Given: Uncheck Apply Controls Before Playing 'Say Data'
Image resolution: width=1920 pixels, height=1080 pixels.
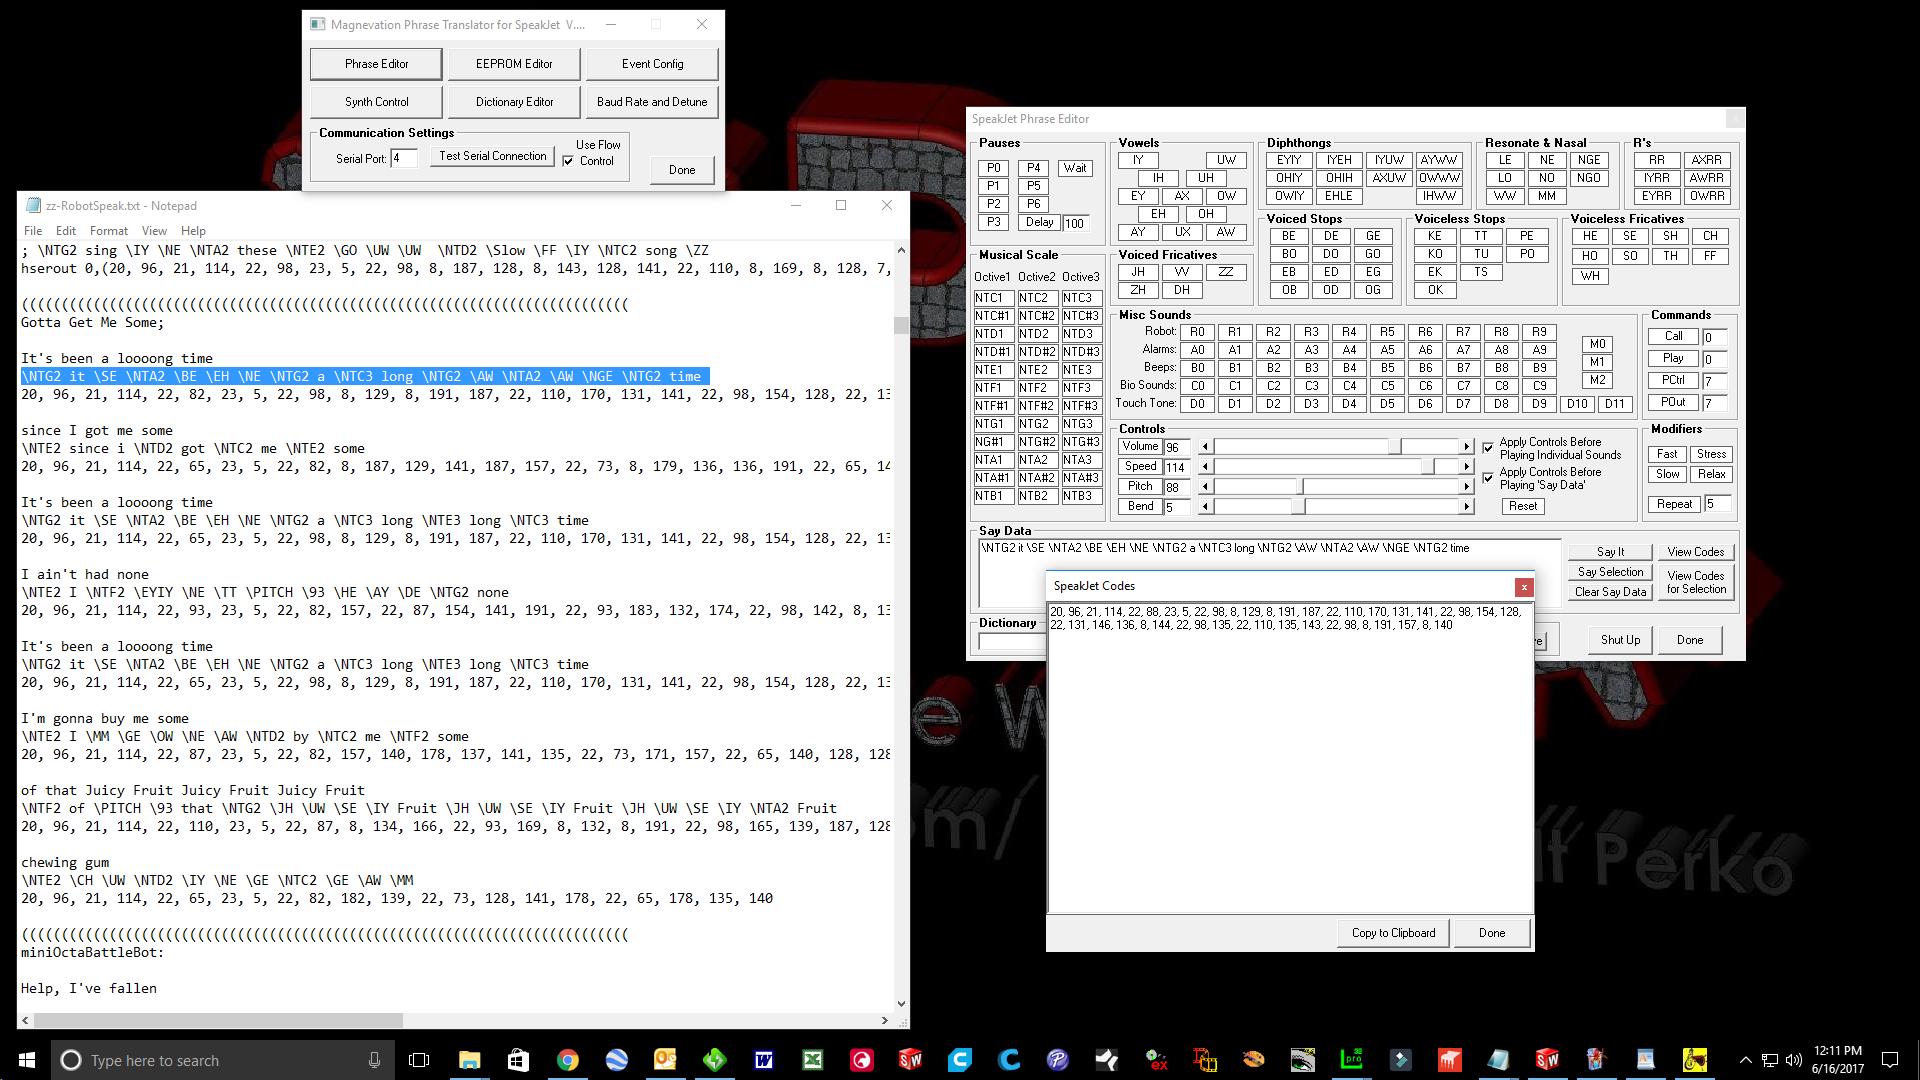Looking at the screenshot, I should [1488, 478].
